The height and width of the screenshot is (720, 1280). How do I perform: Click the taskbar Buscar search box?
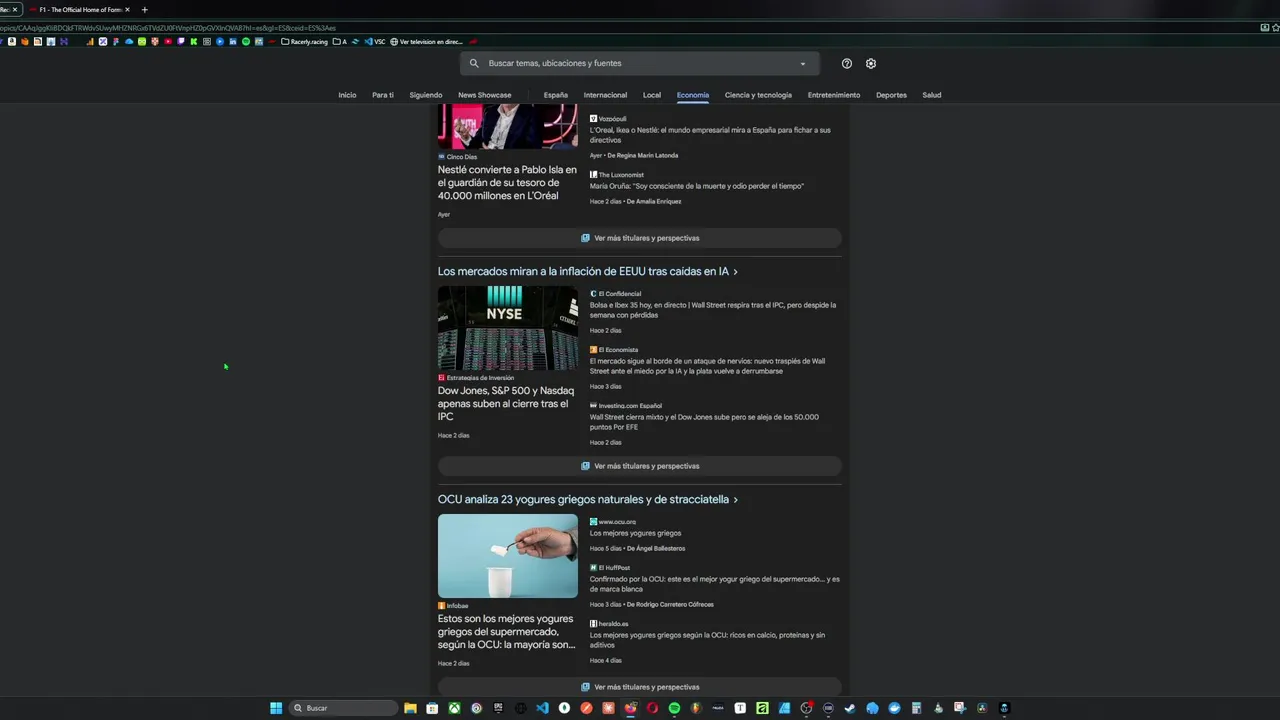pos(343,708)
